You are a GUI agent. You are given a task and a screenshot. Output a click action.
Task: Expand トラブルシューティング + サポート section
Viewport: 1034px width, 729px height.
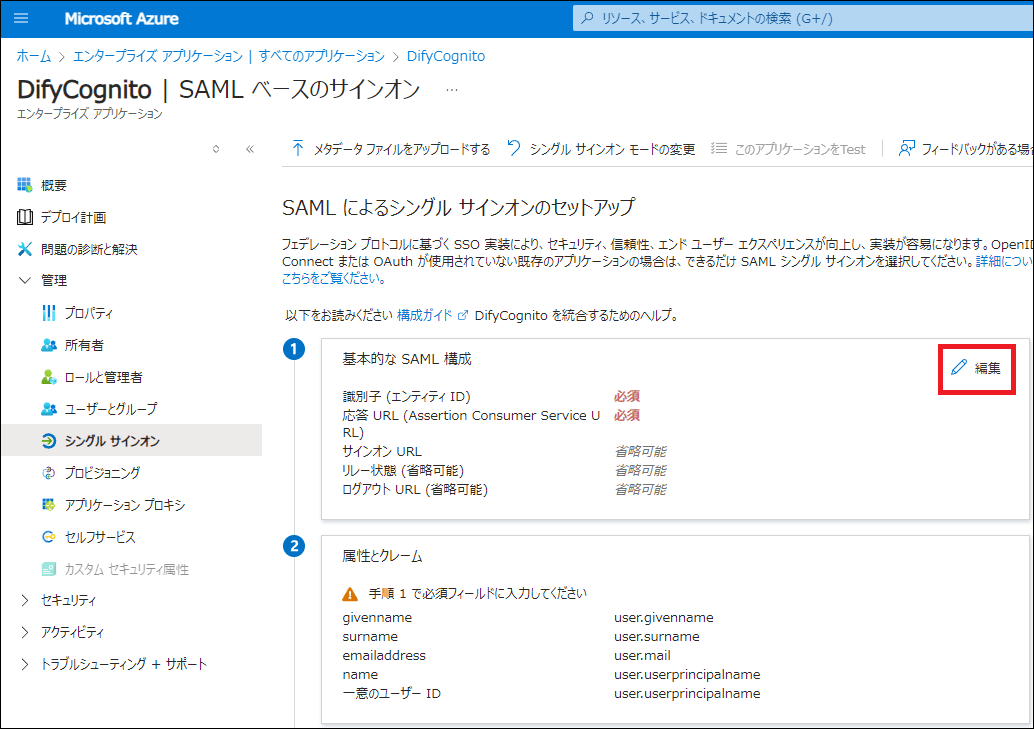click(x=25, y=664)
